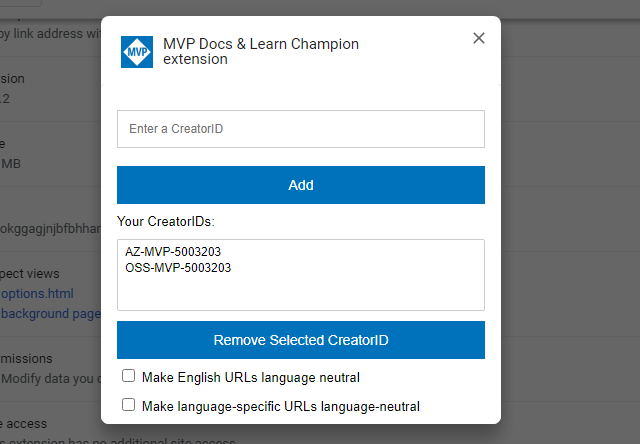The image size is (640, 444).
Task: Select AZ-MVP-5003203 in the CreatorIDs list
Action: pos(173,252)
